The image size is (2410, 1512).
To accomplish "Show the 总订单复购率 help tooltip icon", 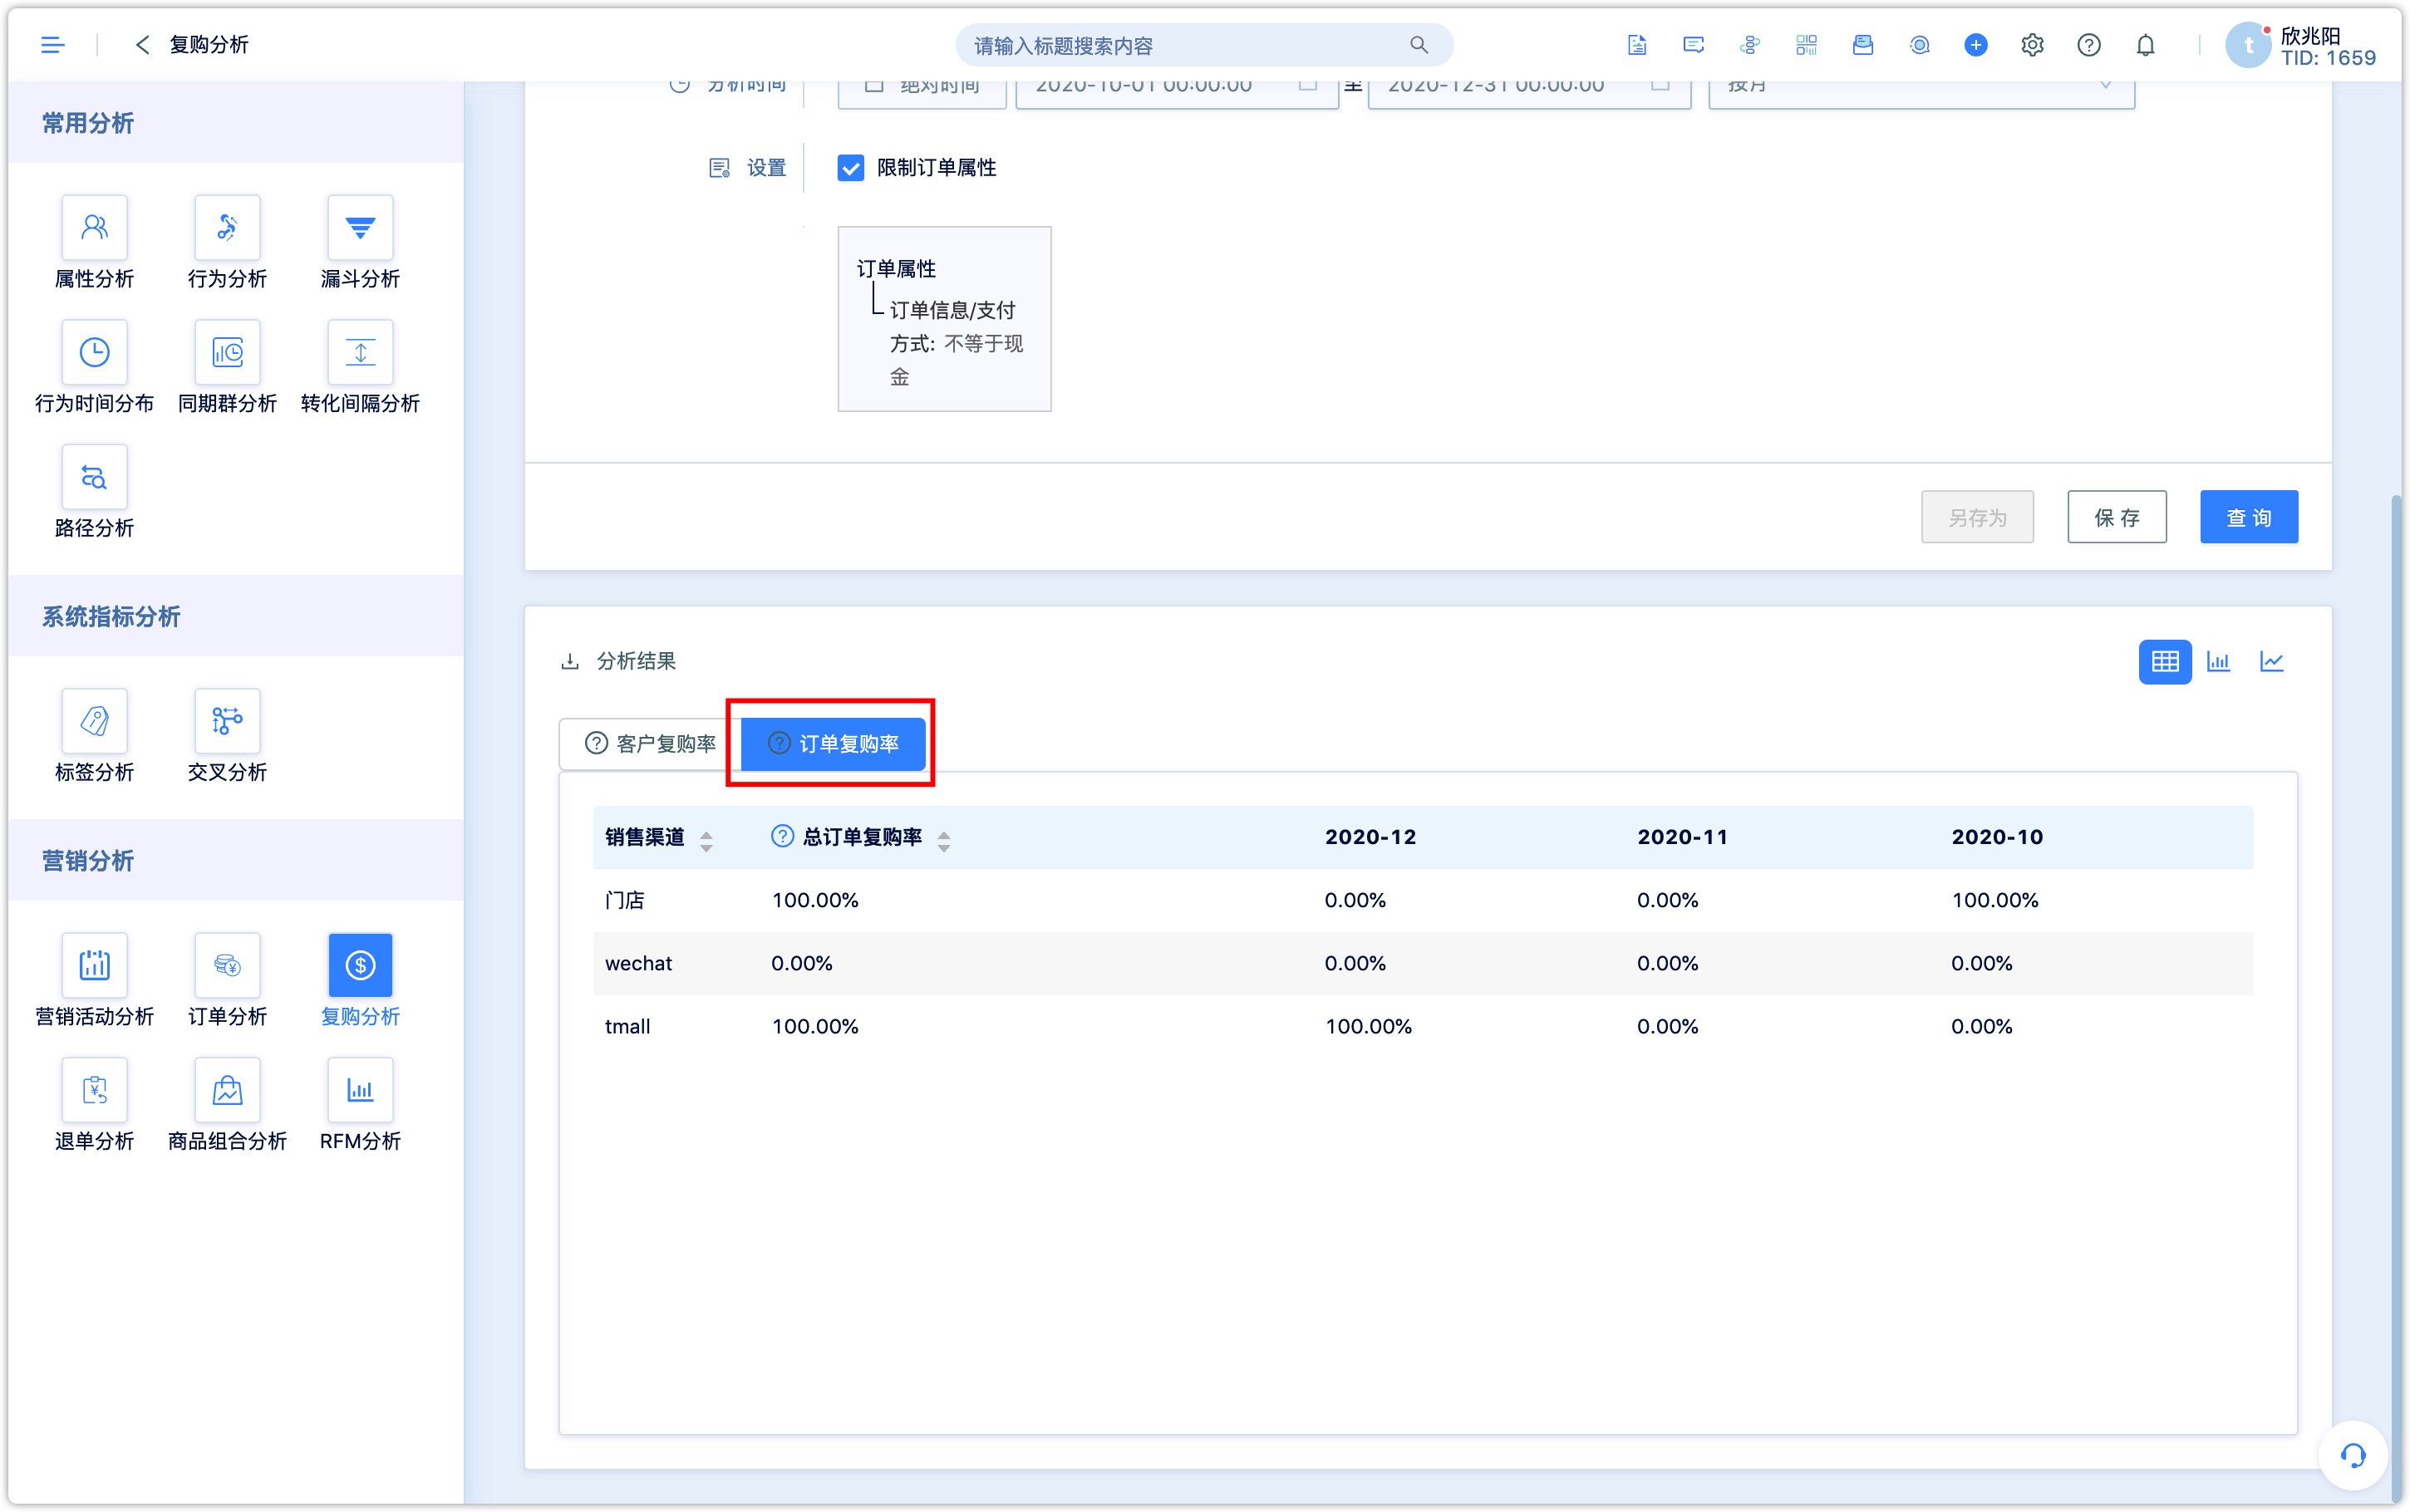I will tap(782, 836).
